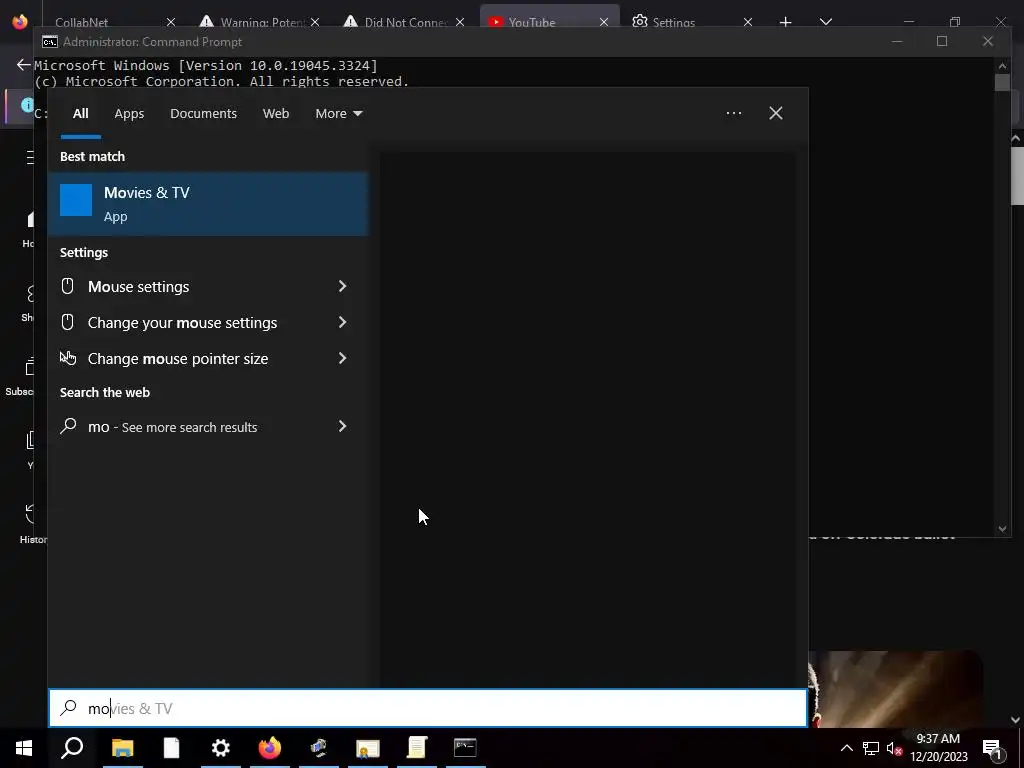Image resolution: width=1024 pixels, height=768 pixels.
Task: Close the YouTube browser tab
Action: coord(603,22)
